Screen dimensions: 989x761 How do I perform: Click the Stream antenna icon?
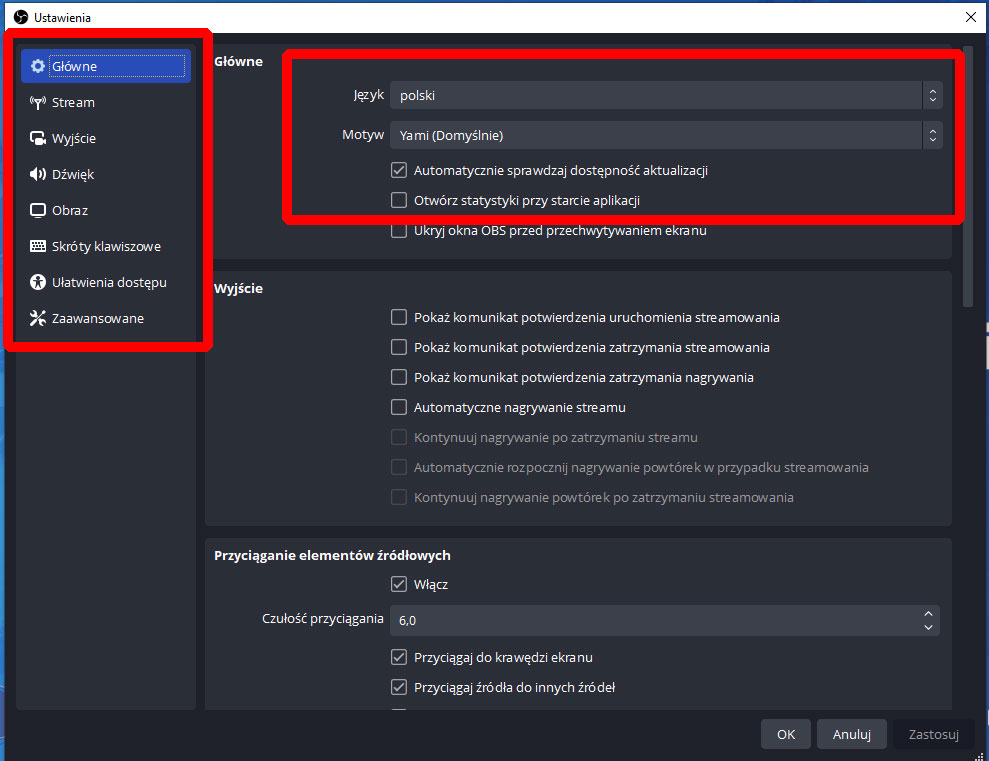click(38, 103)
